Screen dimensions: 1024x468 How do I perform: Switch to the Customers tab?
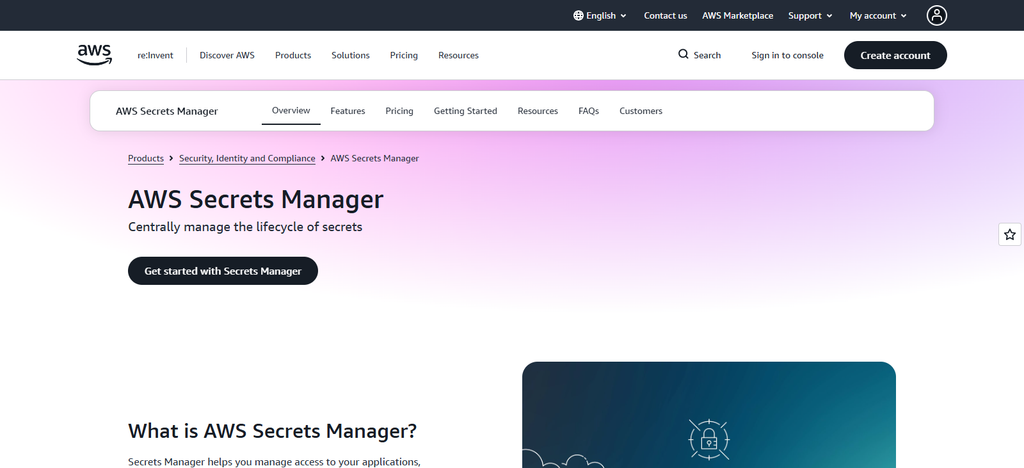pos(641,111)
